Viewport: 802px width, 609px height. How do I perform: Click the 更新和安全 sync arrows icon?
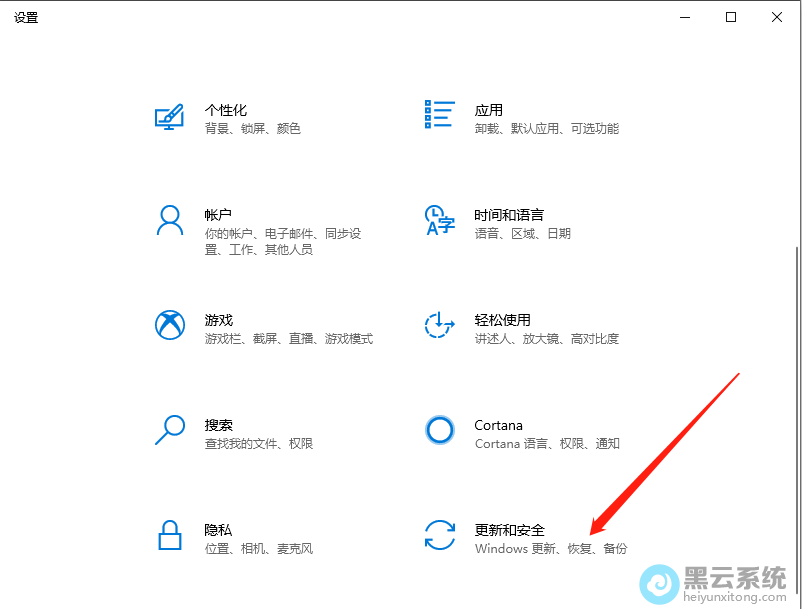click(x=440, y=535)
